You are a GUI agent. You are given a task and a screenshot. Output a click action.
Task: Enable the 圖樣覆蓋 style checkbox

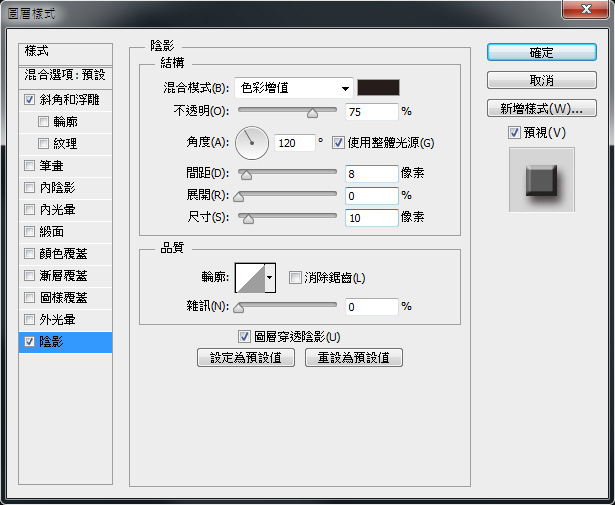tap(29, 297)
